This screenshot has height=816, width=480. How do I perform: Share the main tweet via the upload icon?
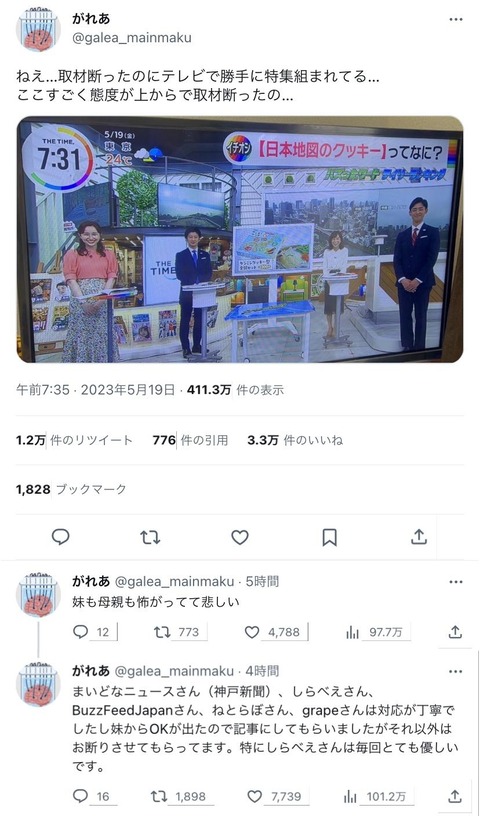tap(419, 537)
